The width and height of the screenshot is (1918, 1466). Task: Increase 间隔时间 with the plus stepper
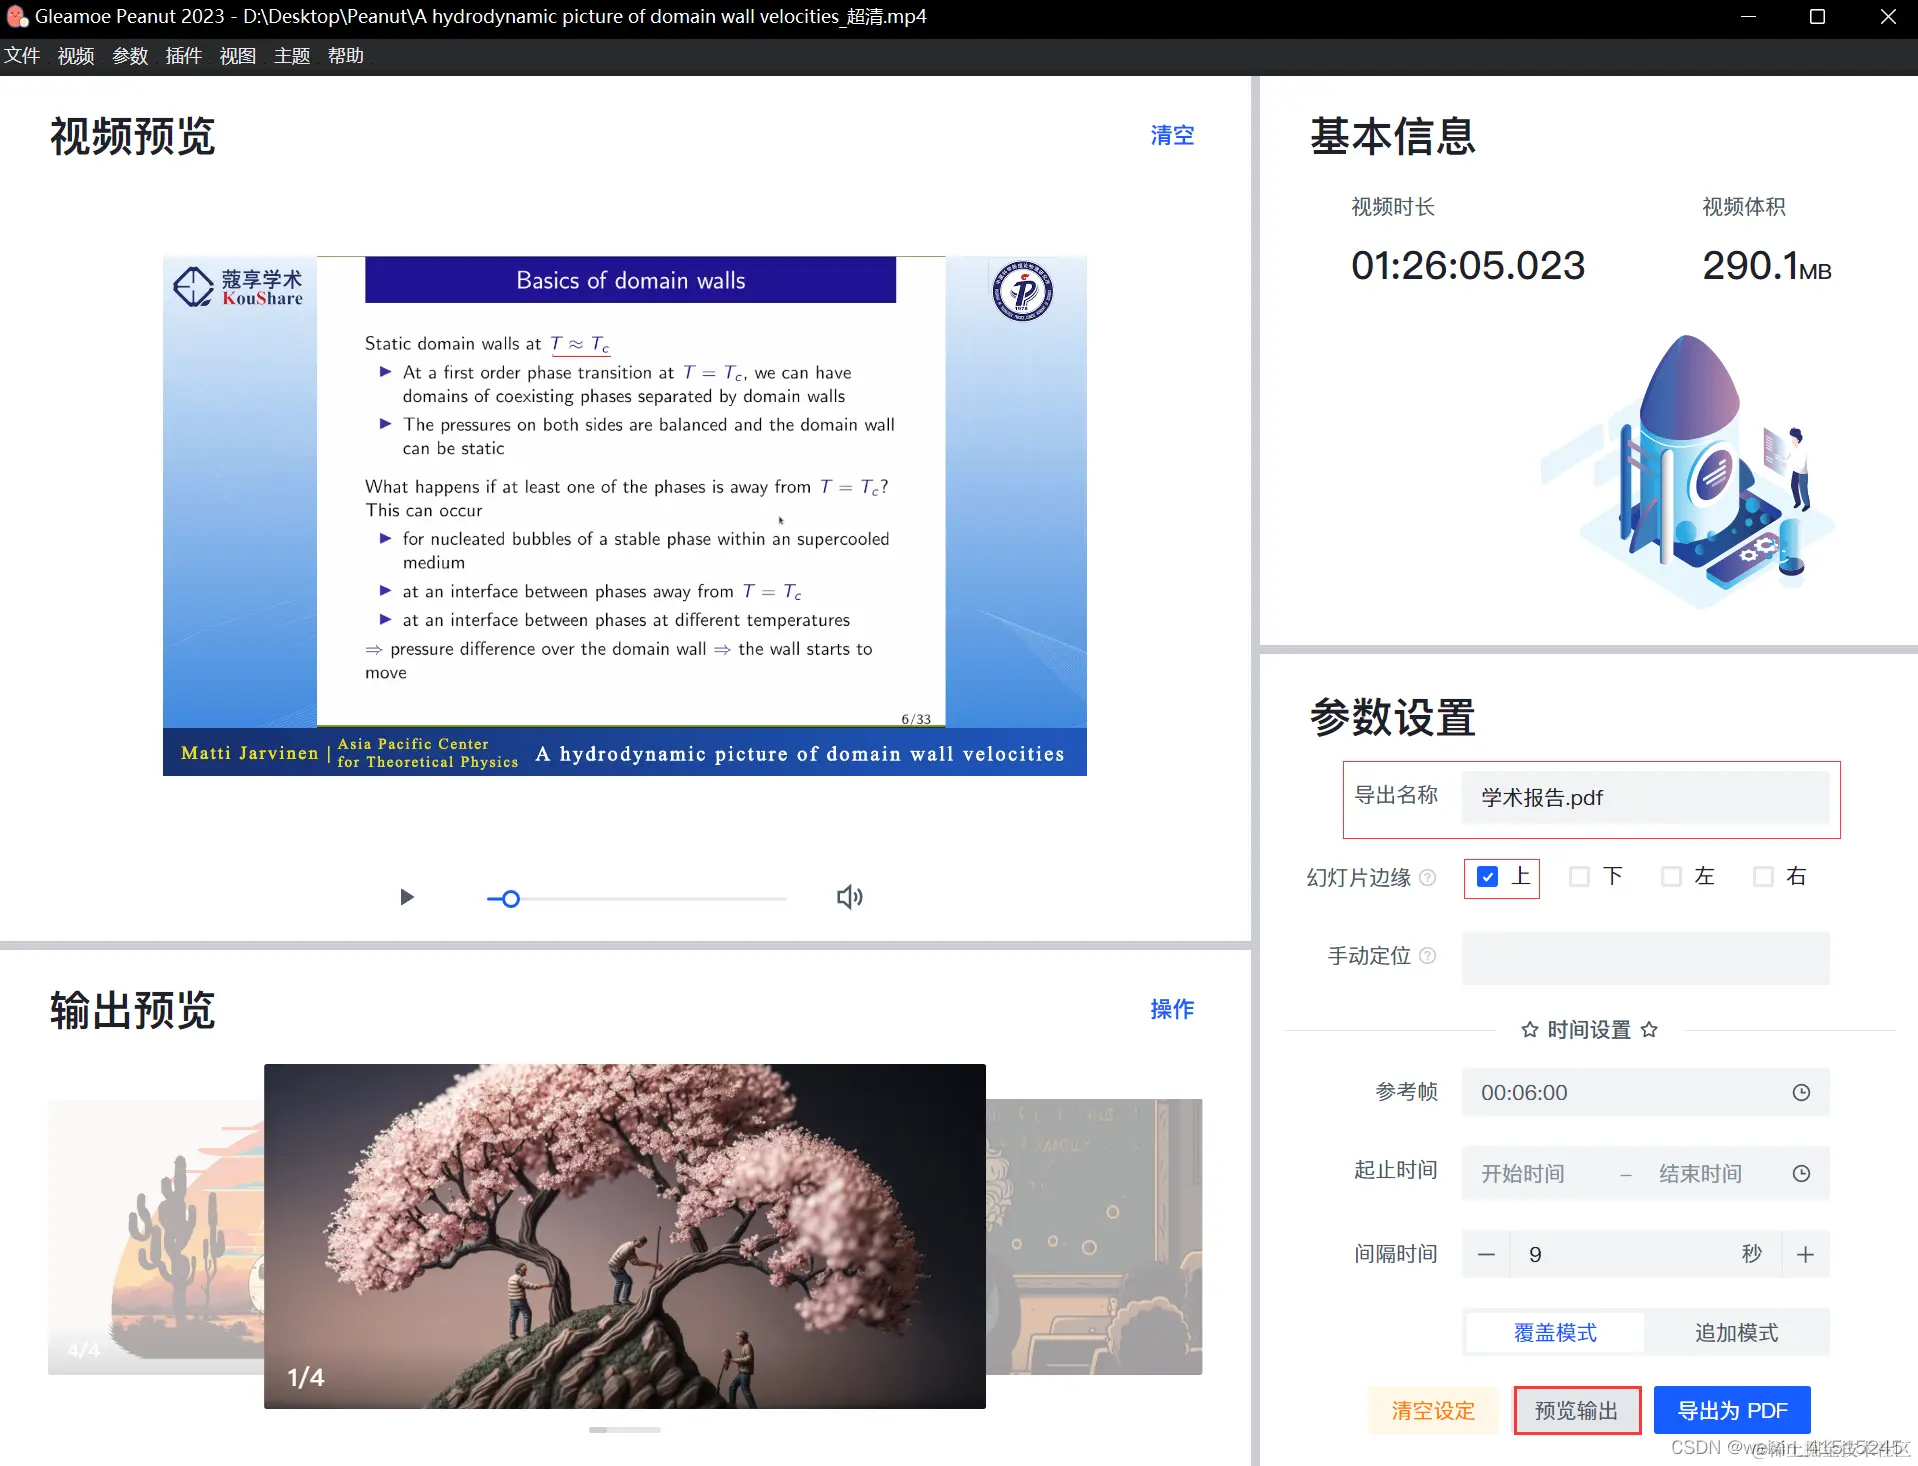pyautogui.click(x=1805, y=1254)
